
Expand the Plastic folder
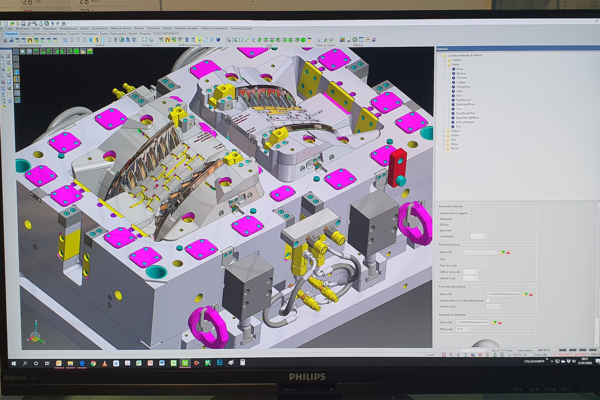443,135
